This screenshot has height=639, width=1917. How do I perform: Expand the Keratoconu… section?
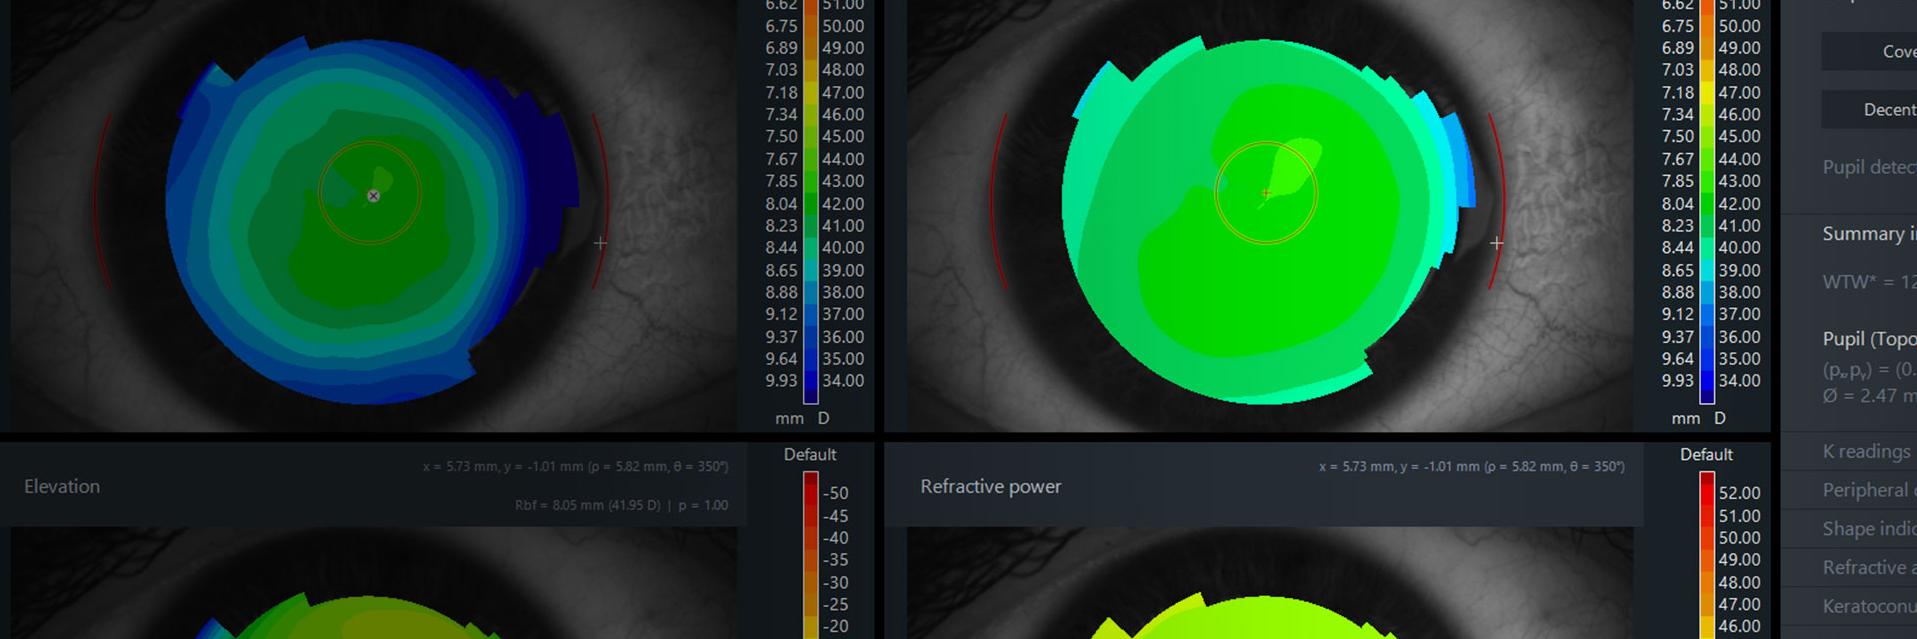(x=1849, y=606)
